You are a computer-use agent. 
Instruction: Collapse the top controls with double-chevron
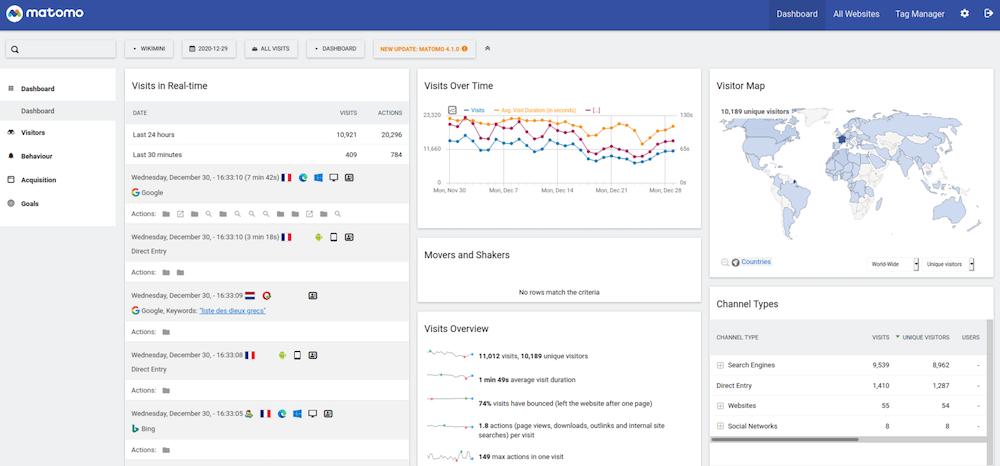tap(488, 48)
